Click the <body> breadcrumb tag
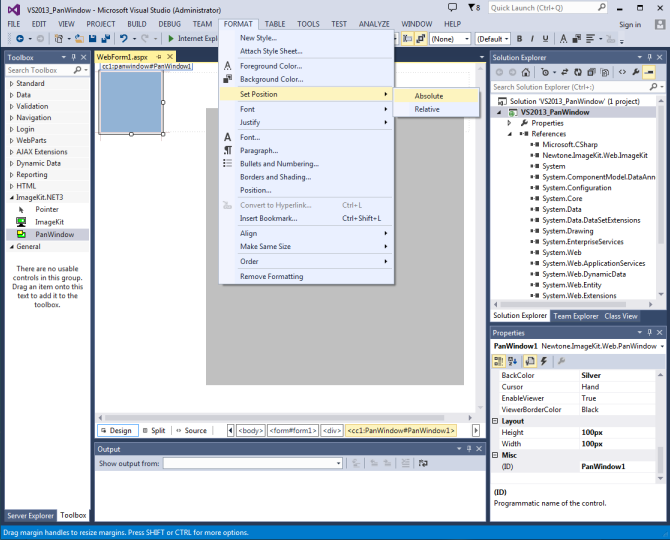670x540 pixels. click(251, 431)
